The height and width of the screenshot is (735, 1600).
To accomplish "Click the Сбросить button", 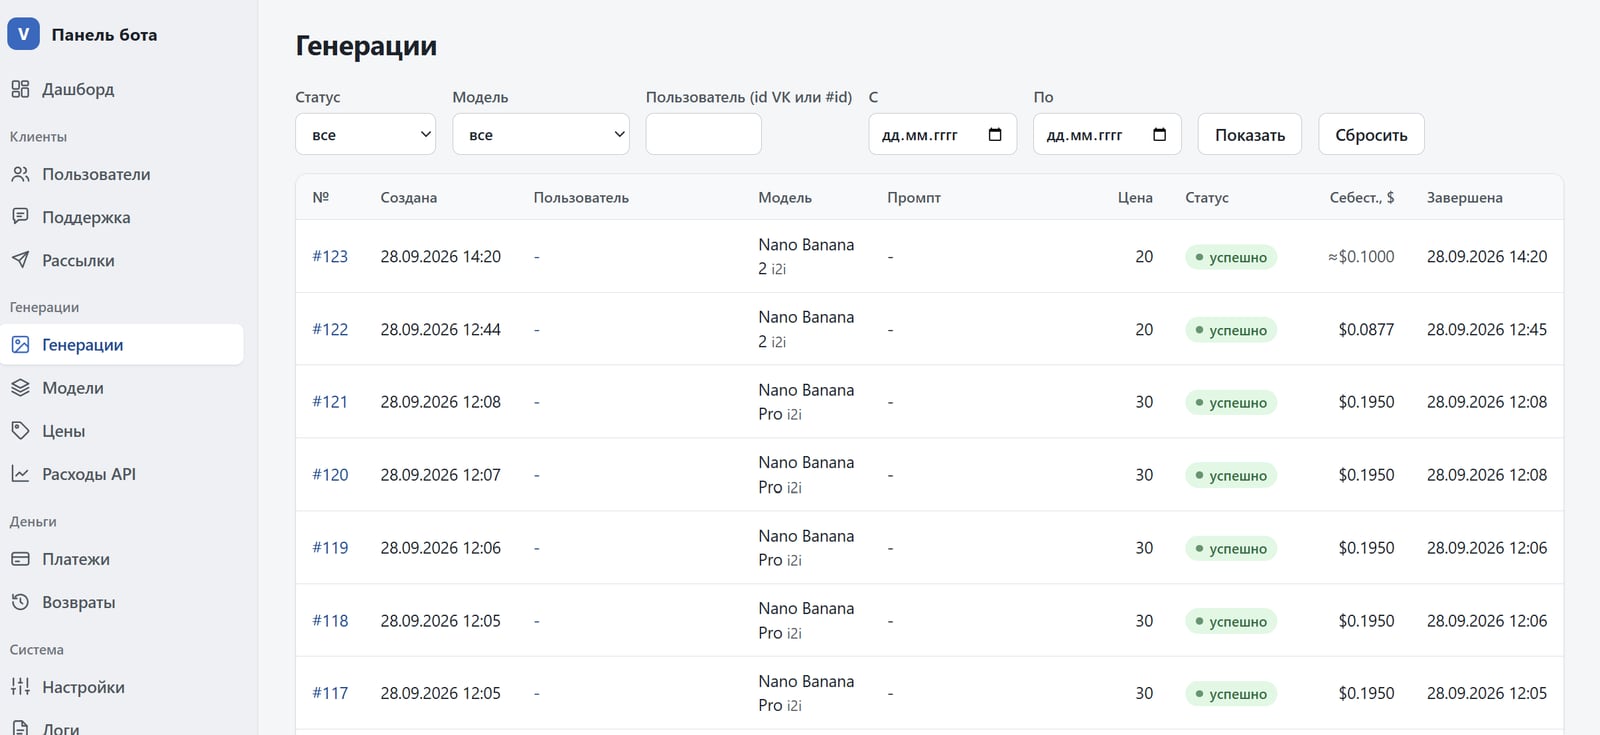I will (x=1371, y=134).
